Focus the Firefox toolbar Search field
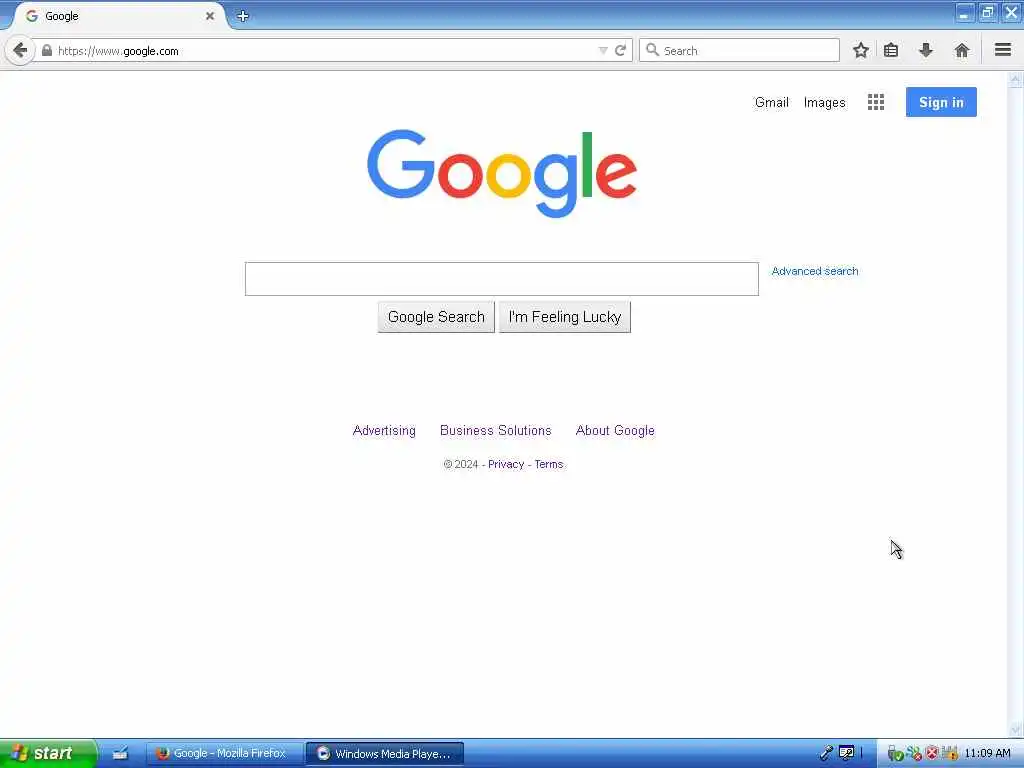 tap(739, 50)
